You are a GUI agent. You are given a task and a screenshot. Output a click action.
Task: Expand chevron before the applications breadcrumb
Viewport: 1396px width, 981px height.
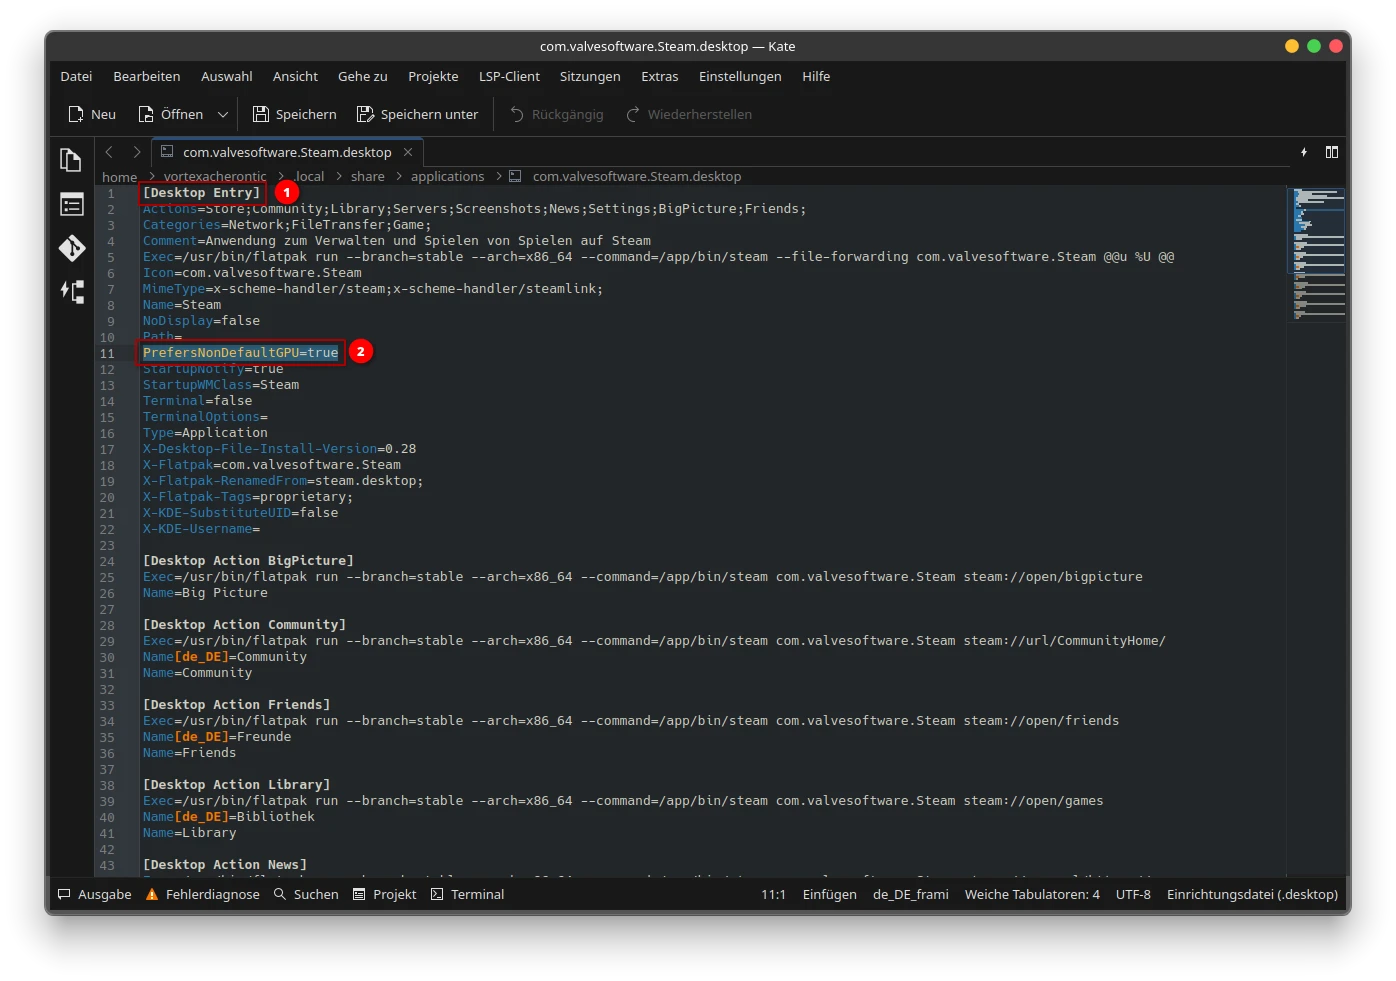pos(399,176)
